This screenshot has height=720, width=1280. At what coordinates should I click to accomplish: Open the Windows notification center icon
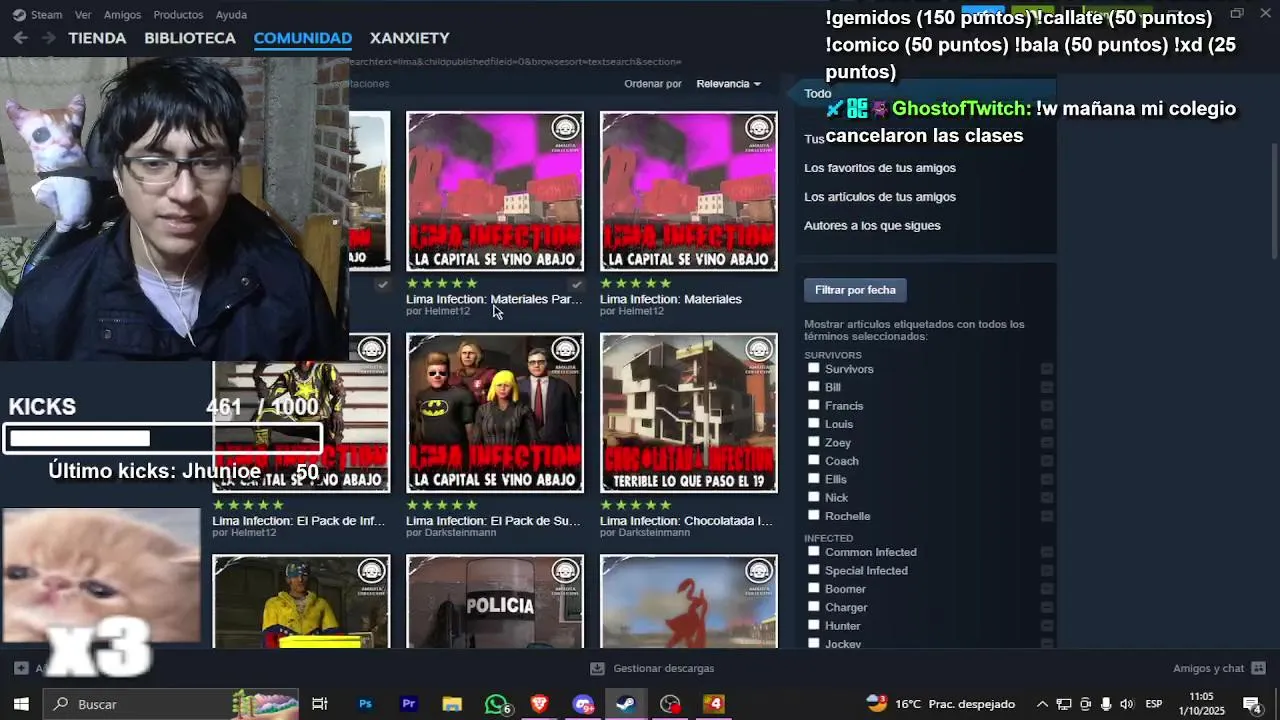click(1251, 704)
